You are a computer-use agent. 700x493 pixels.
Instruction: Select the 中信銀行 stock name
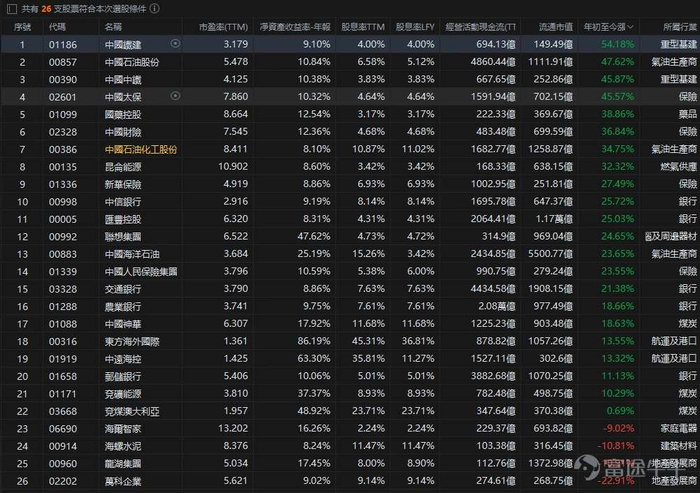pos(123,202)
